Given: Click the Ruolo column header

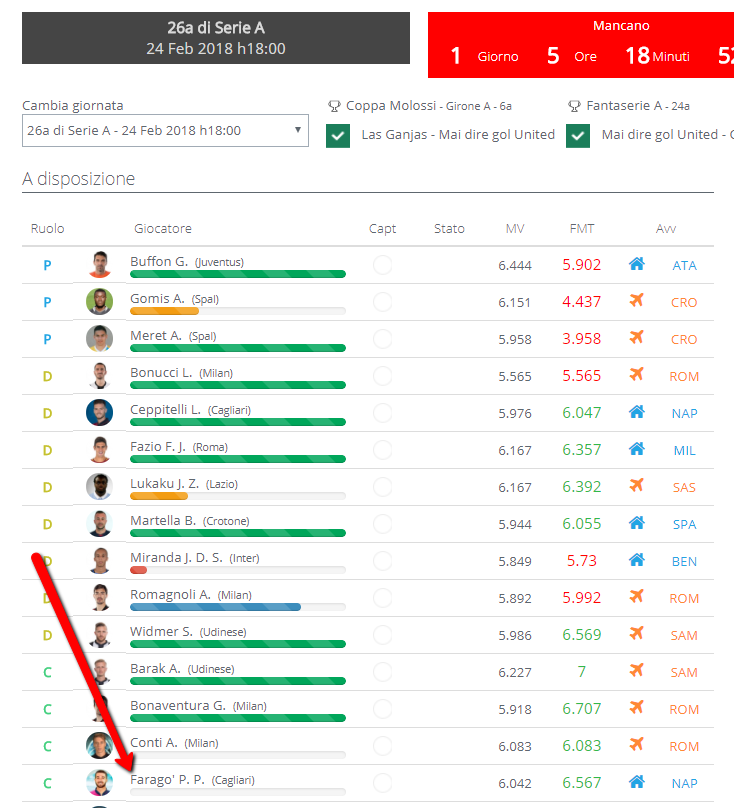Looking at the screenshot, I should pos(47,229).
